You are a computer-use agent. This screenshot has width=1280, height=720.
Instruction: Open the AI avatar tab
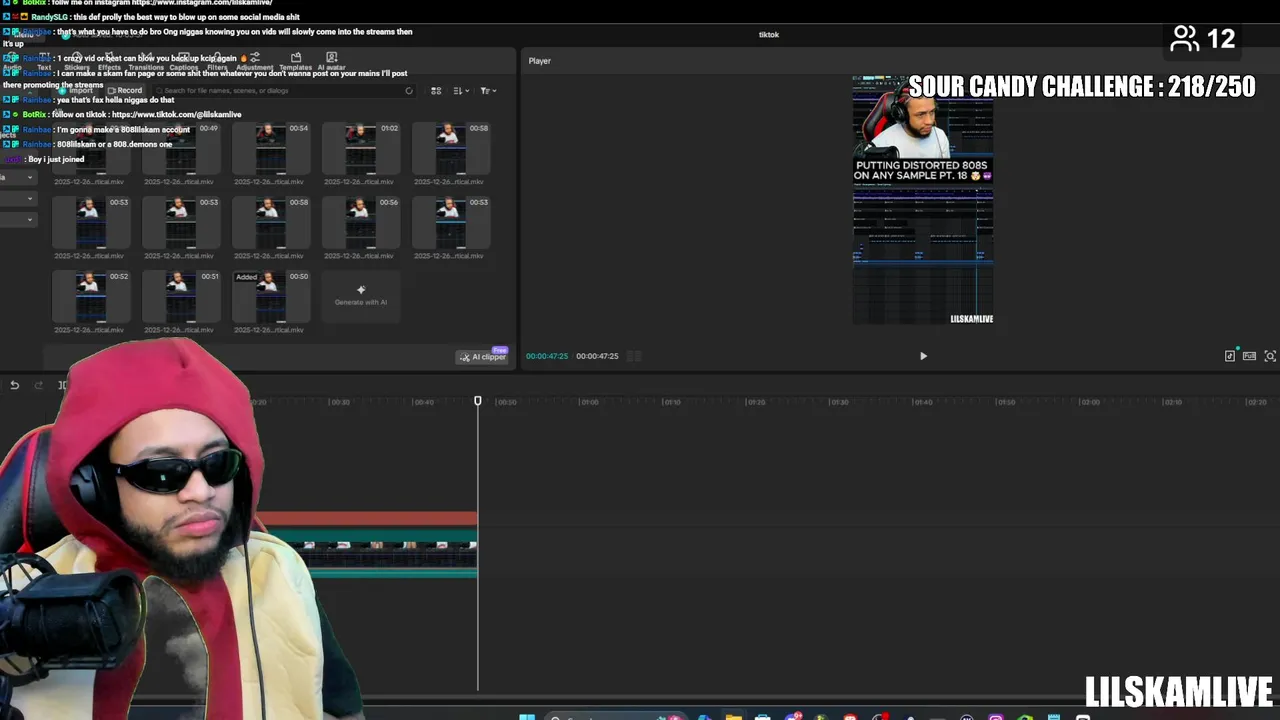(x=331, y=62)
